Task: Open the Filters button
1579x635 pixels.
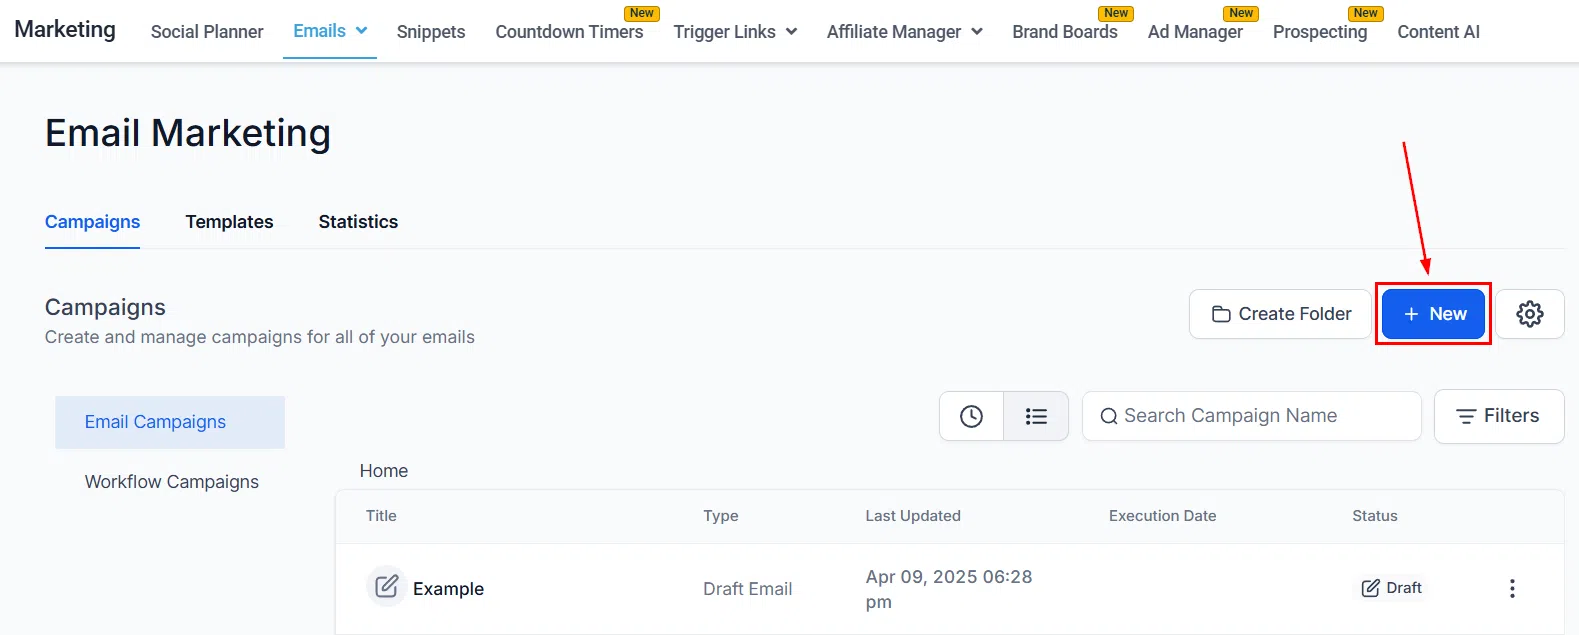Action: (x=1499, y=416)
